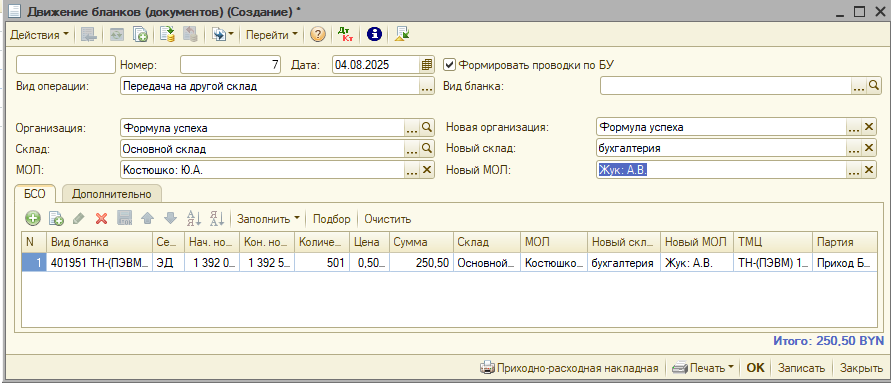Click Приходно-расходная накладная print button

pyautogui.click(x=569, y=368)
